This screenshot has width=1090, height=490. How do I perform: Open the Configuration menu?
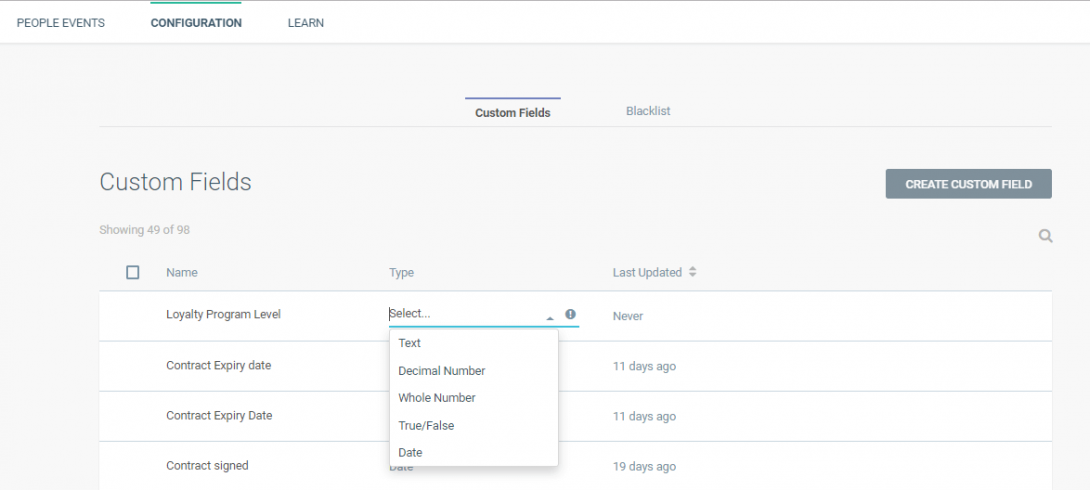196,23
